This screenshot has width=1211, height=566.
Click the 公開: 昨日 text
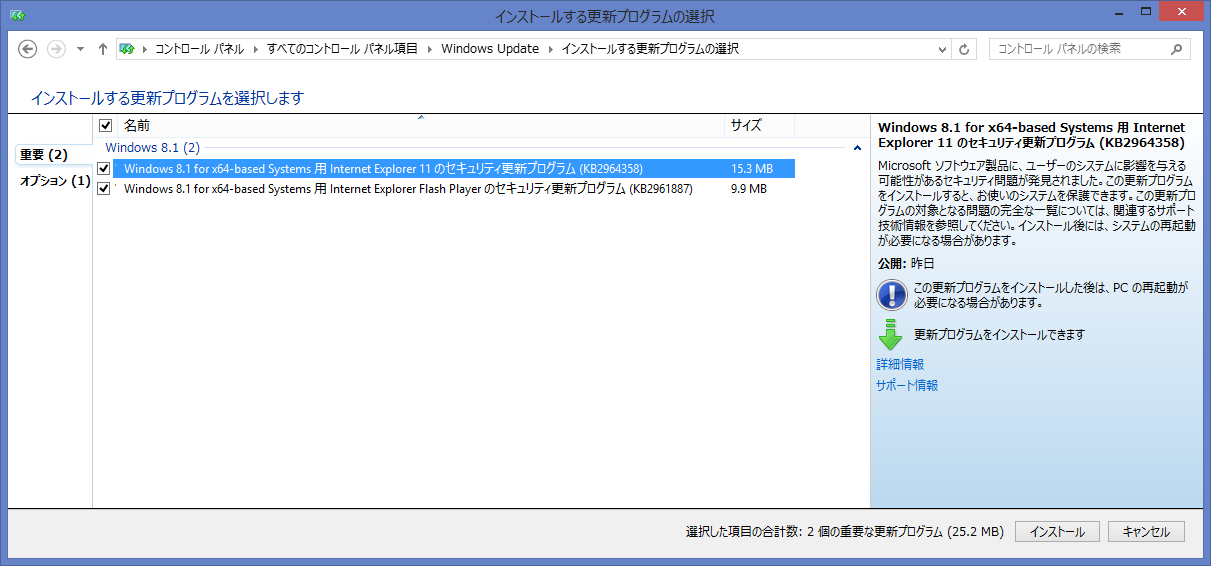click(x=906, y=264)
